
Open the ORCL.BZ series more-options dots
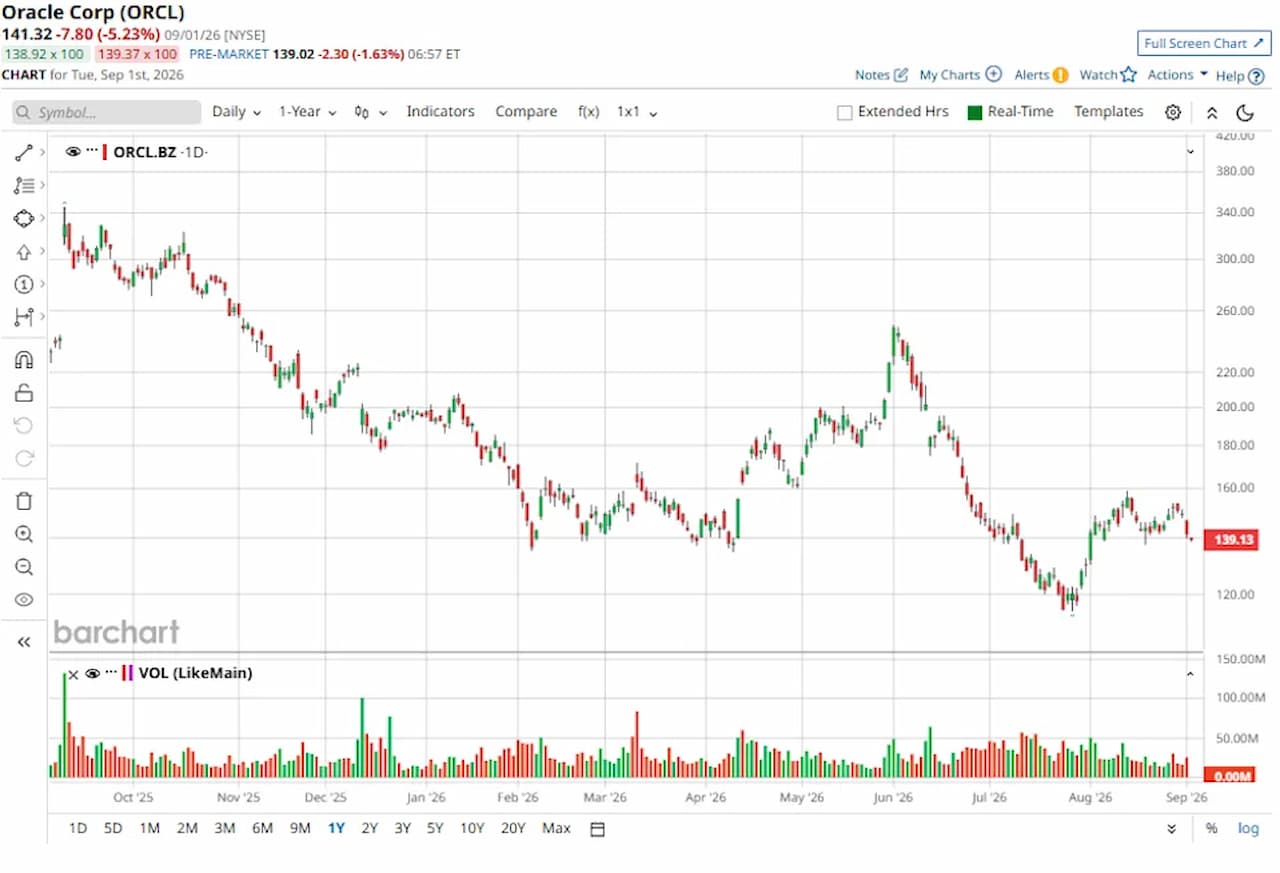[x=92, y=151]
